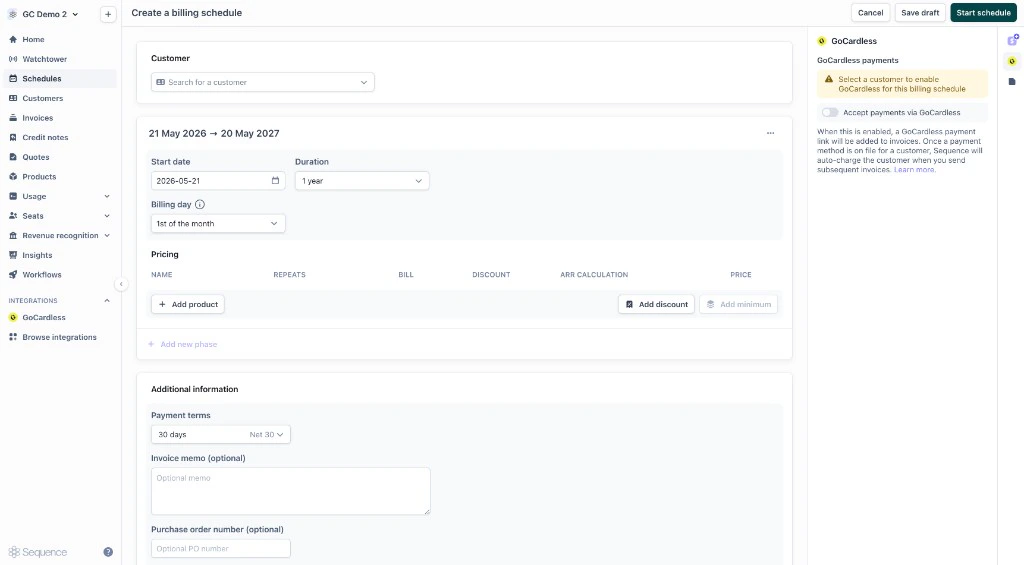
Task: Click Add discount button
Action: [x=656, y=304]
